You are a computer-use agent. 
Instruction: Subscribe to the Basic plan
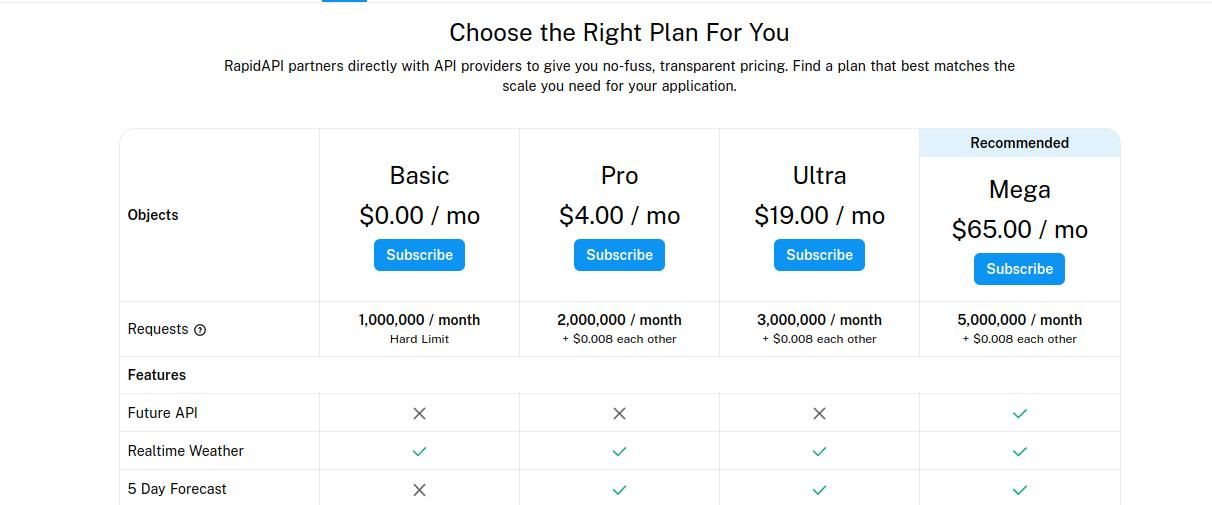click(419, 255)
